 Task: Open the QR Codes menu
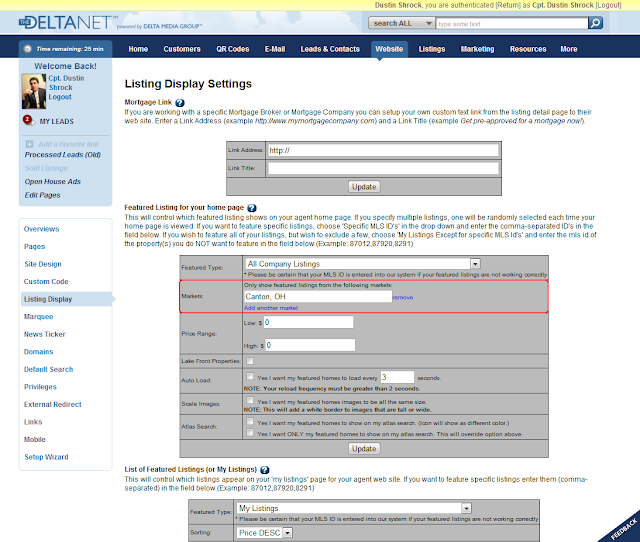pyautogui.click(x=233, y=49)
